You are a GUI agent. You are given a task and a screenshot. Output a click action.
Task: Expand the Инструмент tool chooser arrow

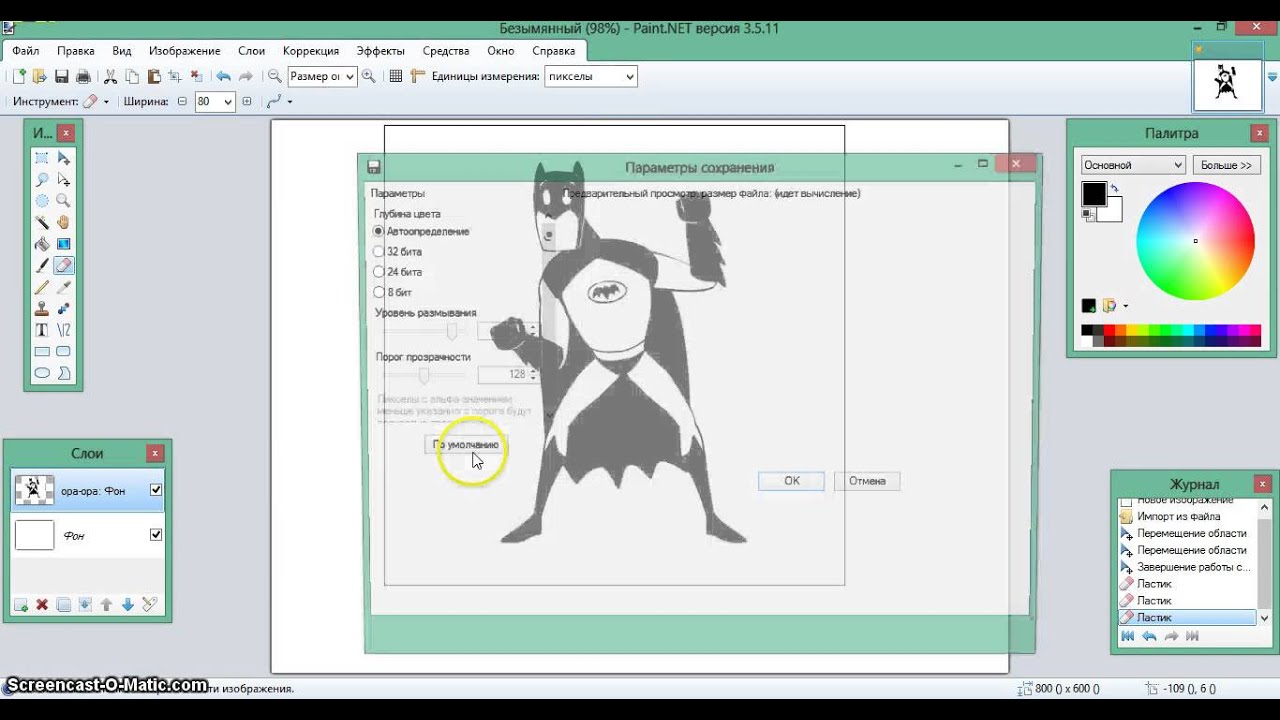click(x=106, y=102)
